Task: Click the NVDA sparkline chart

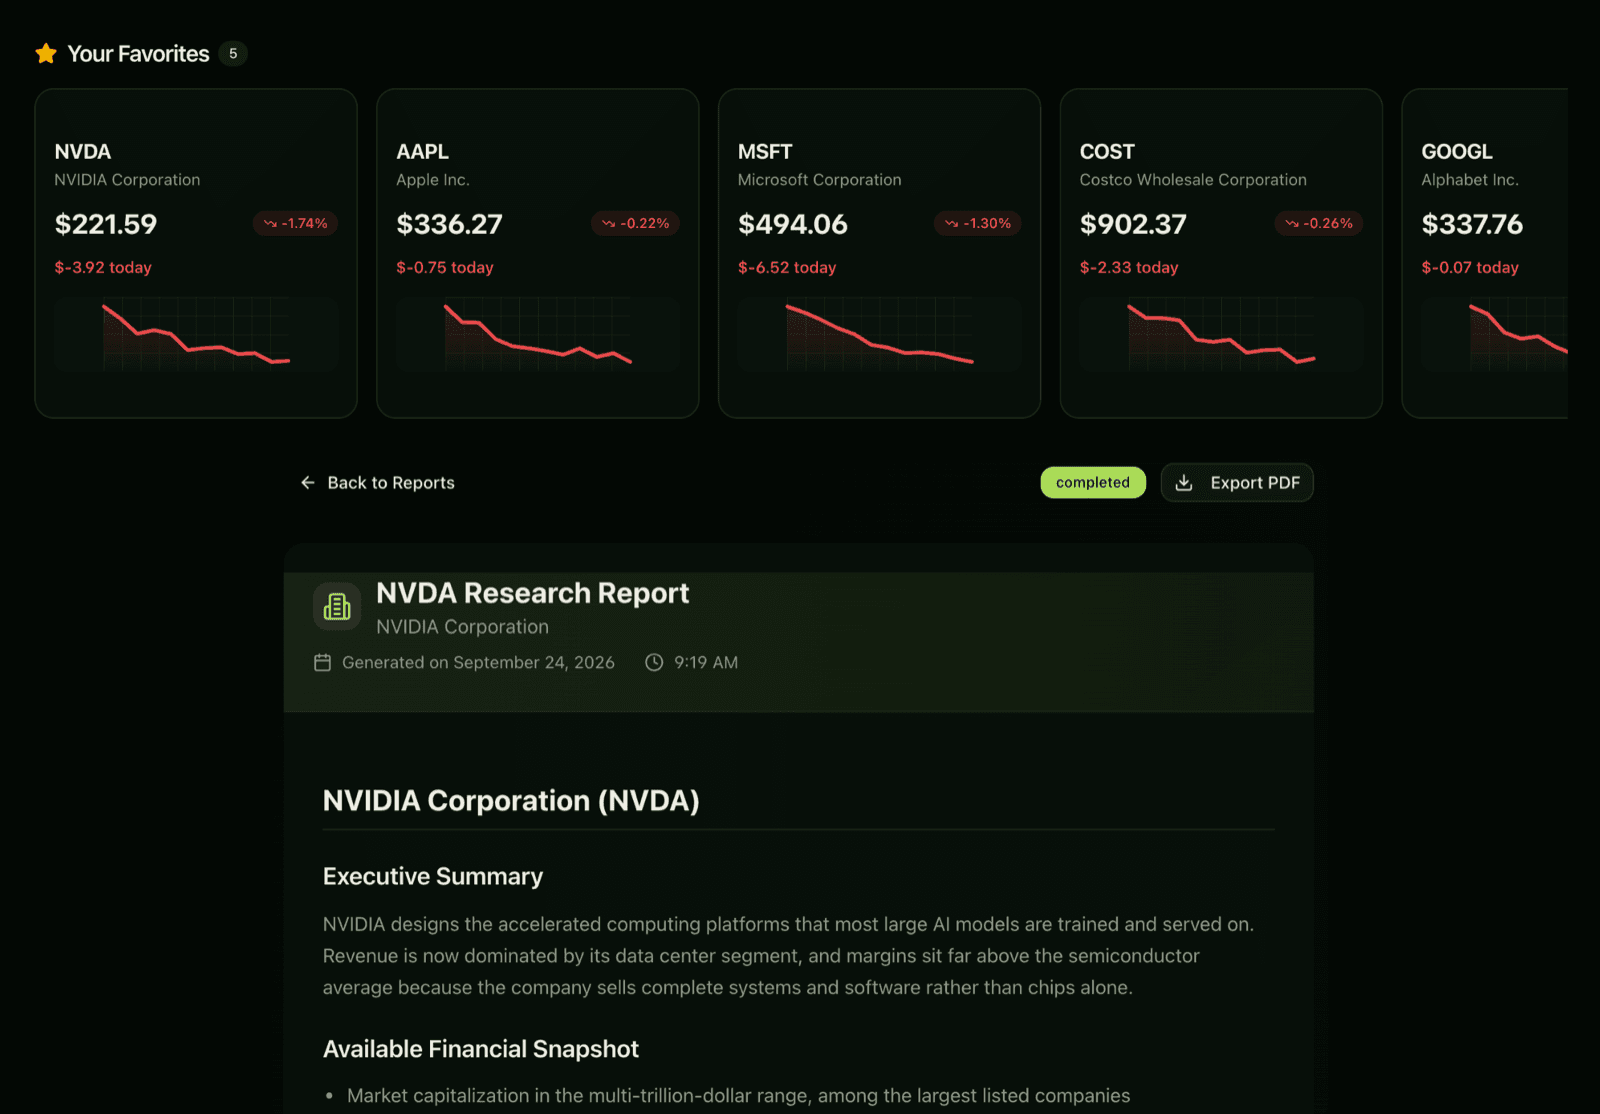Action: point(196,334)
